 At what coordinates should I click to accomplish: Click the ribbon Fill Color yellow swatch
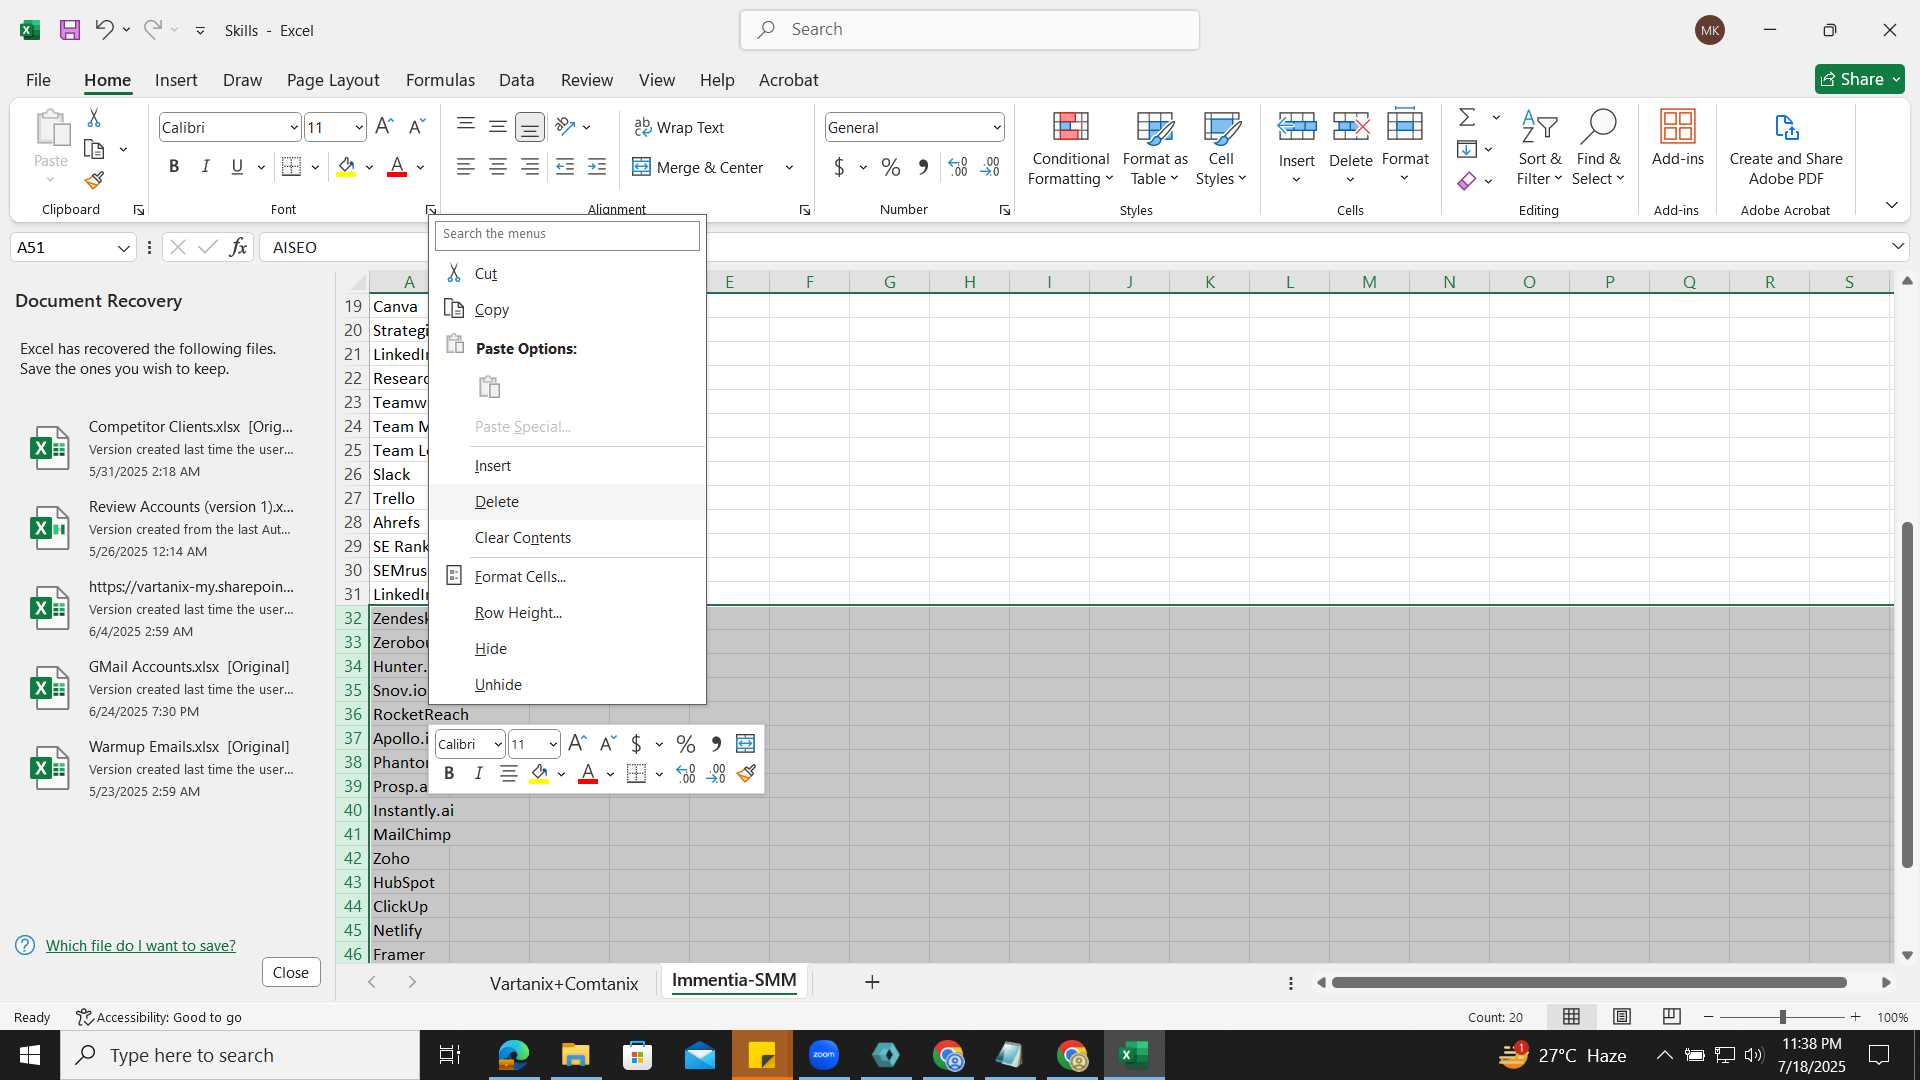pyautogui.click(x=346, y=167)
